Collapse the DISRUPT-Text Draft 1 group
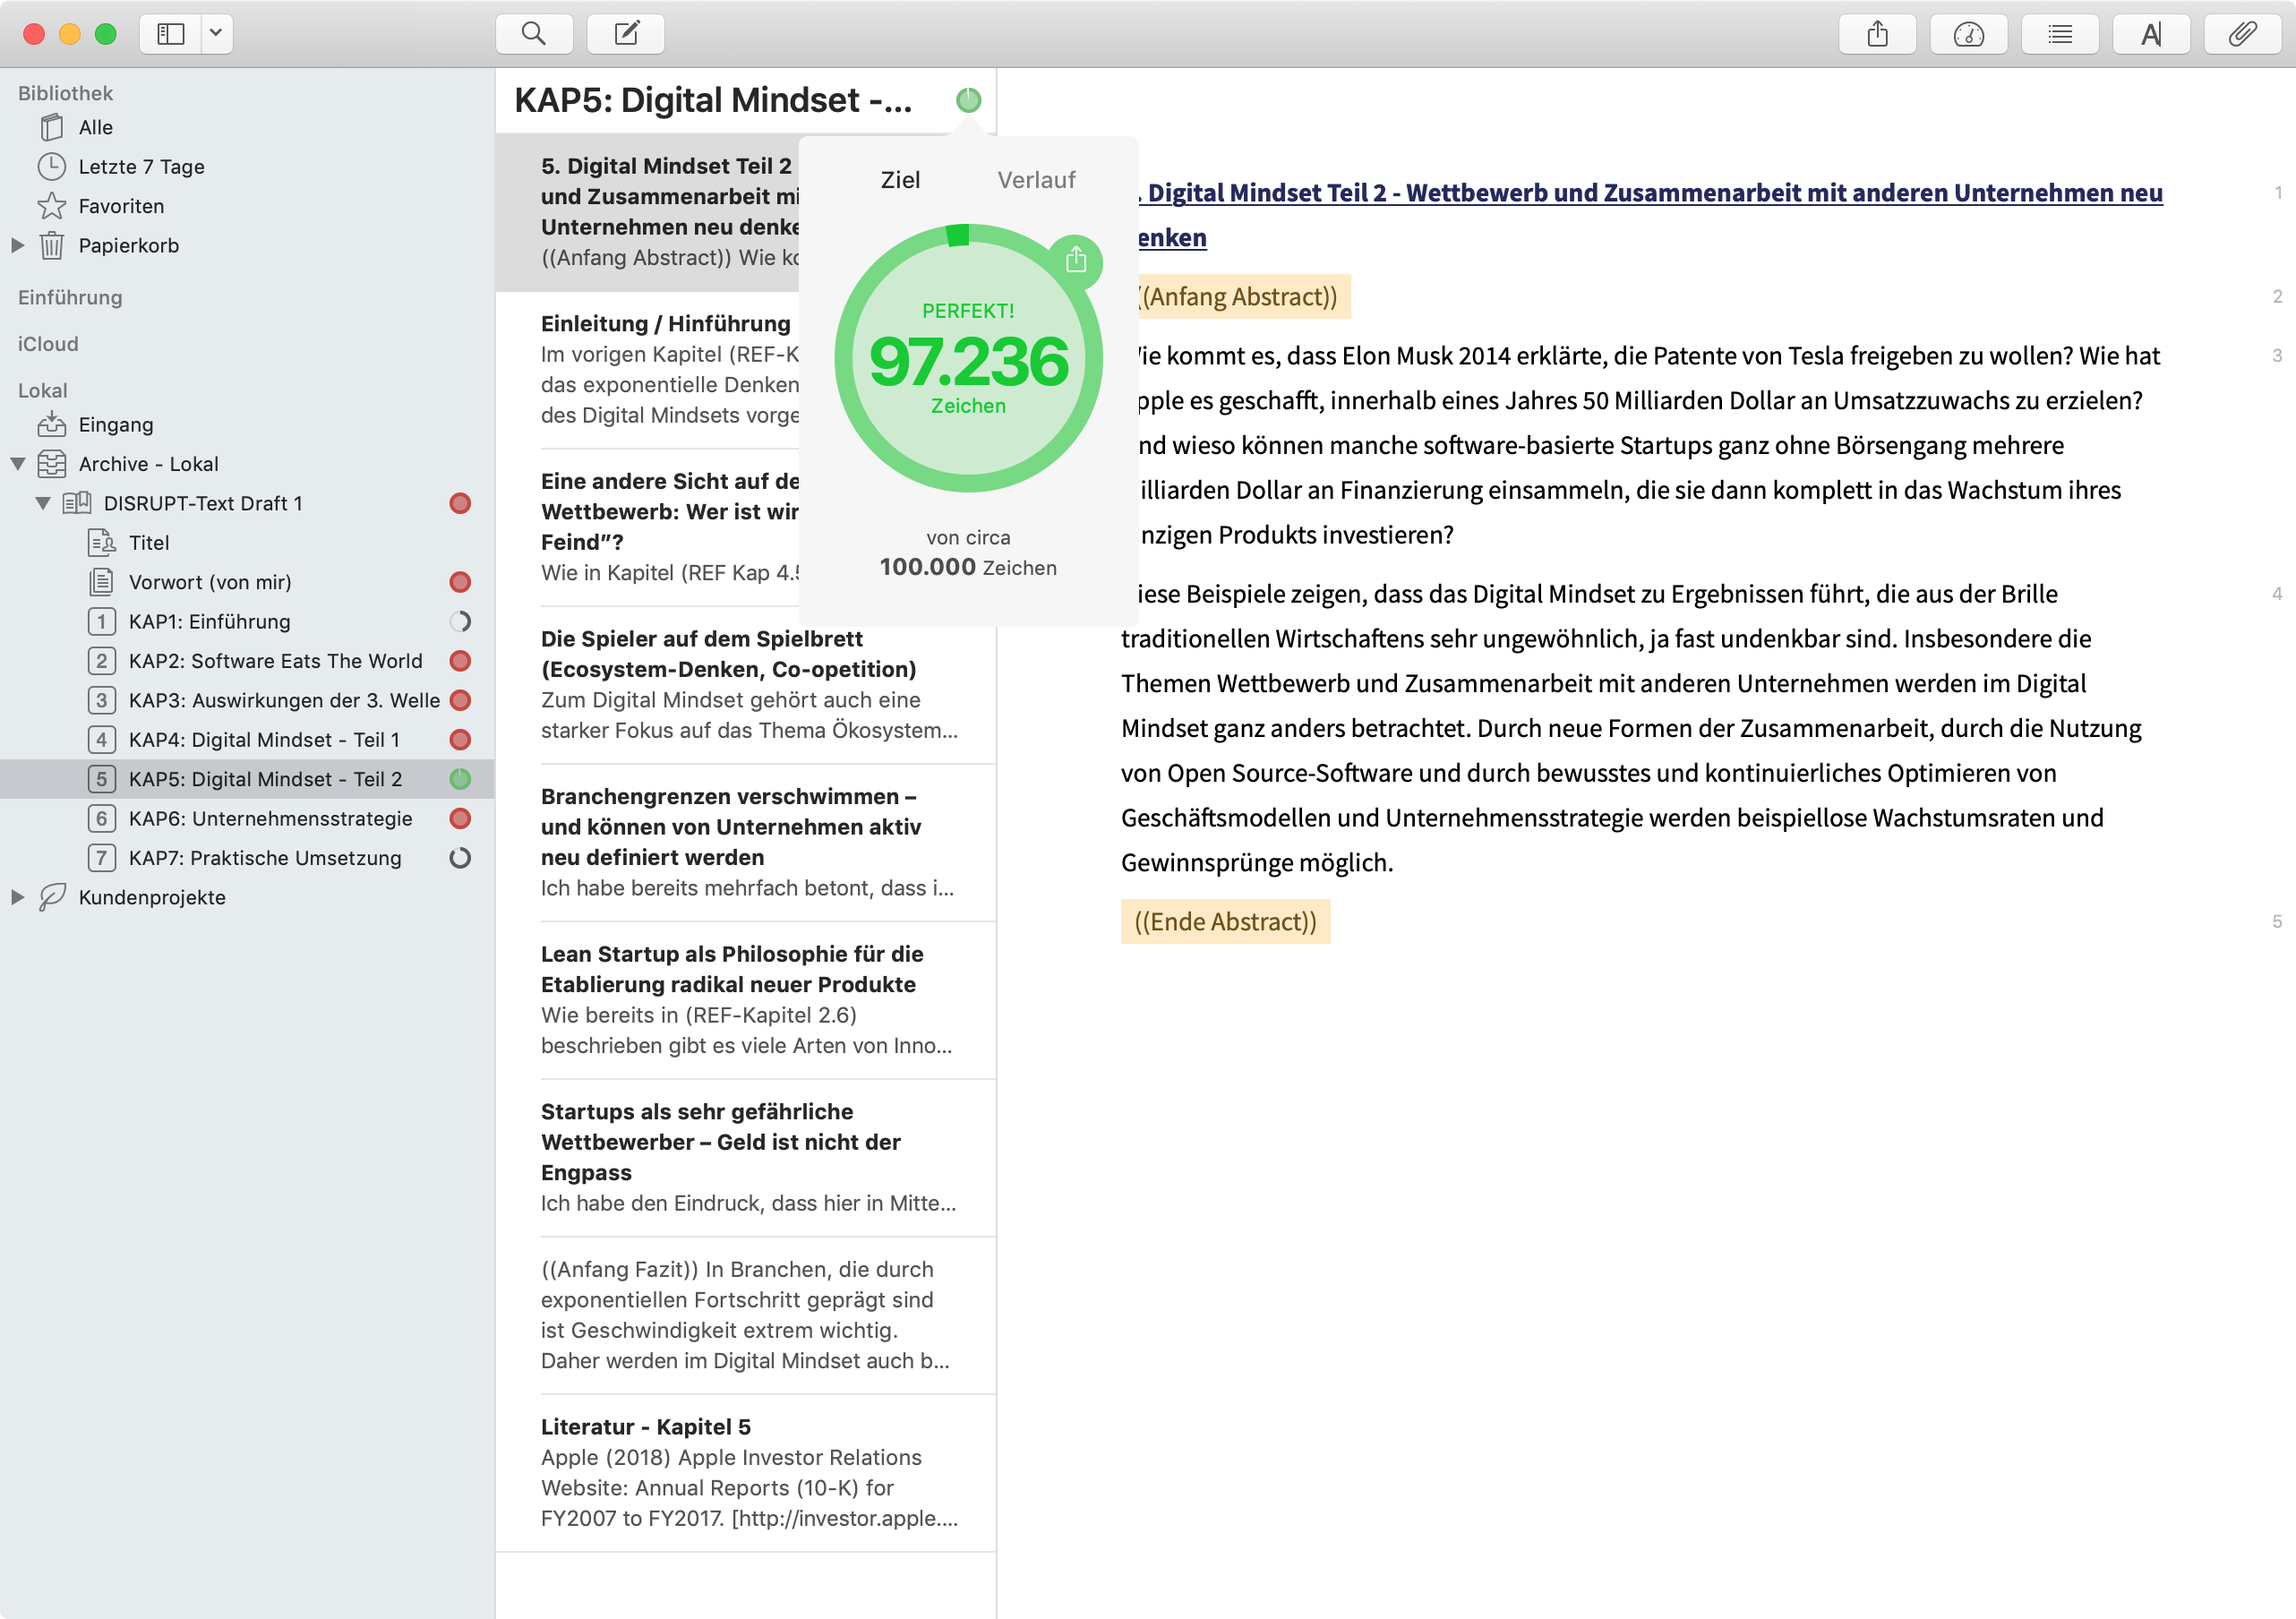The width and height of the screenshot is (2296, 1619). [43, 503]
